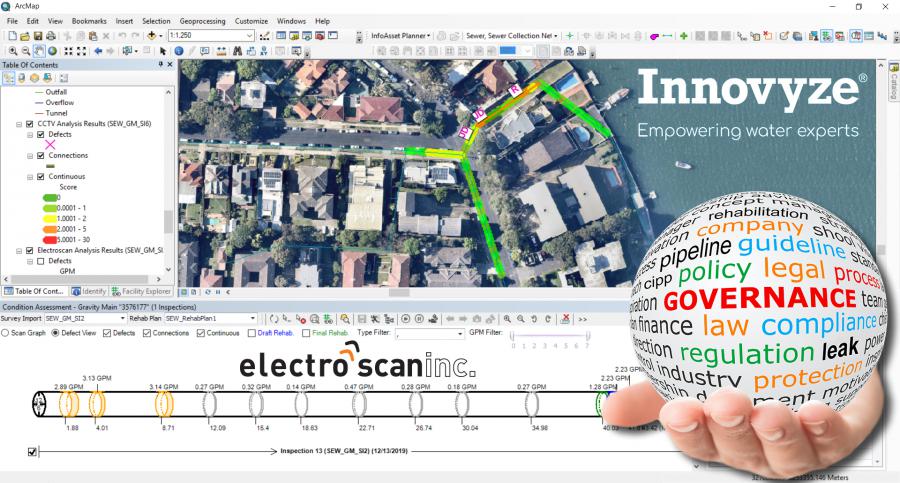Toggle Inspection 13 checkbox below the pipe

tap(32, 452)
